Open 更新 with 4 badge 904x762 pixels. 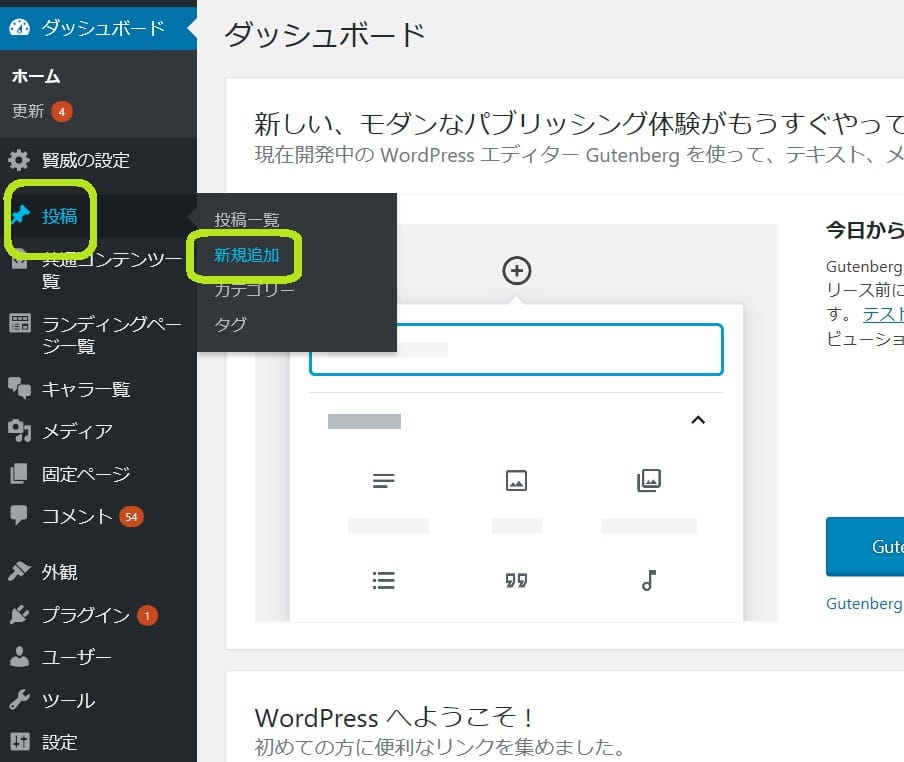[x=42, y=111]
